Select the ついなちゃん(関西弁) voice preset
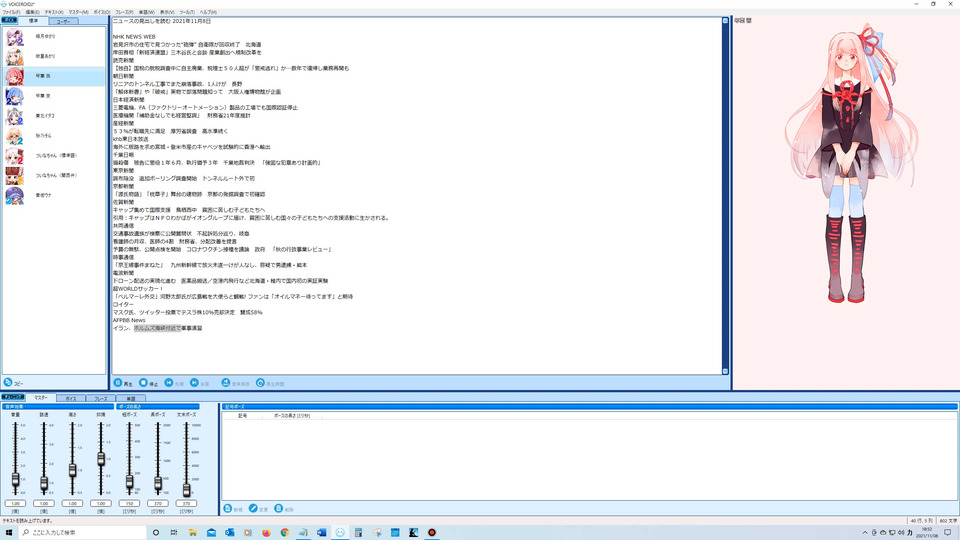The height and width of the screenshot is (540, 960). coord(54,175)
